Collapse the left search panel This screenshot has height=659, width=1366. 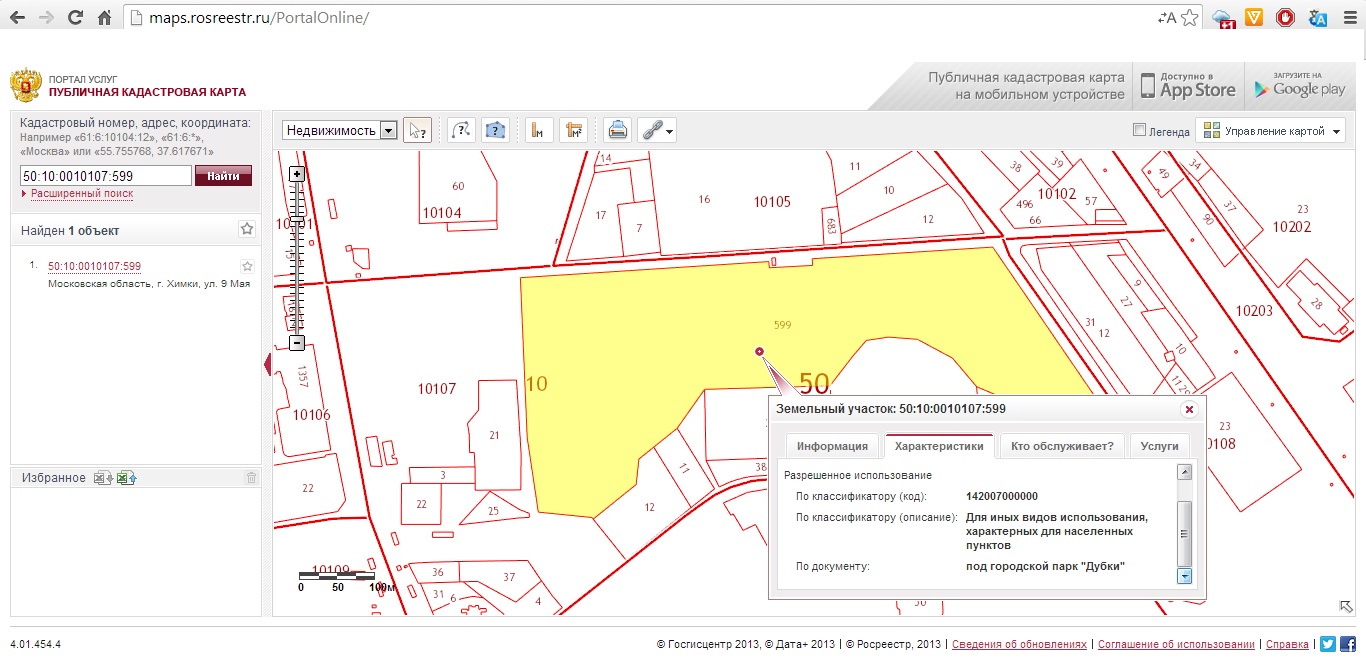pos(267,365)
